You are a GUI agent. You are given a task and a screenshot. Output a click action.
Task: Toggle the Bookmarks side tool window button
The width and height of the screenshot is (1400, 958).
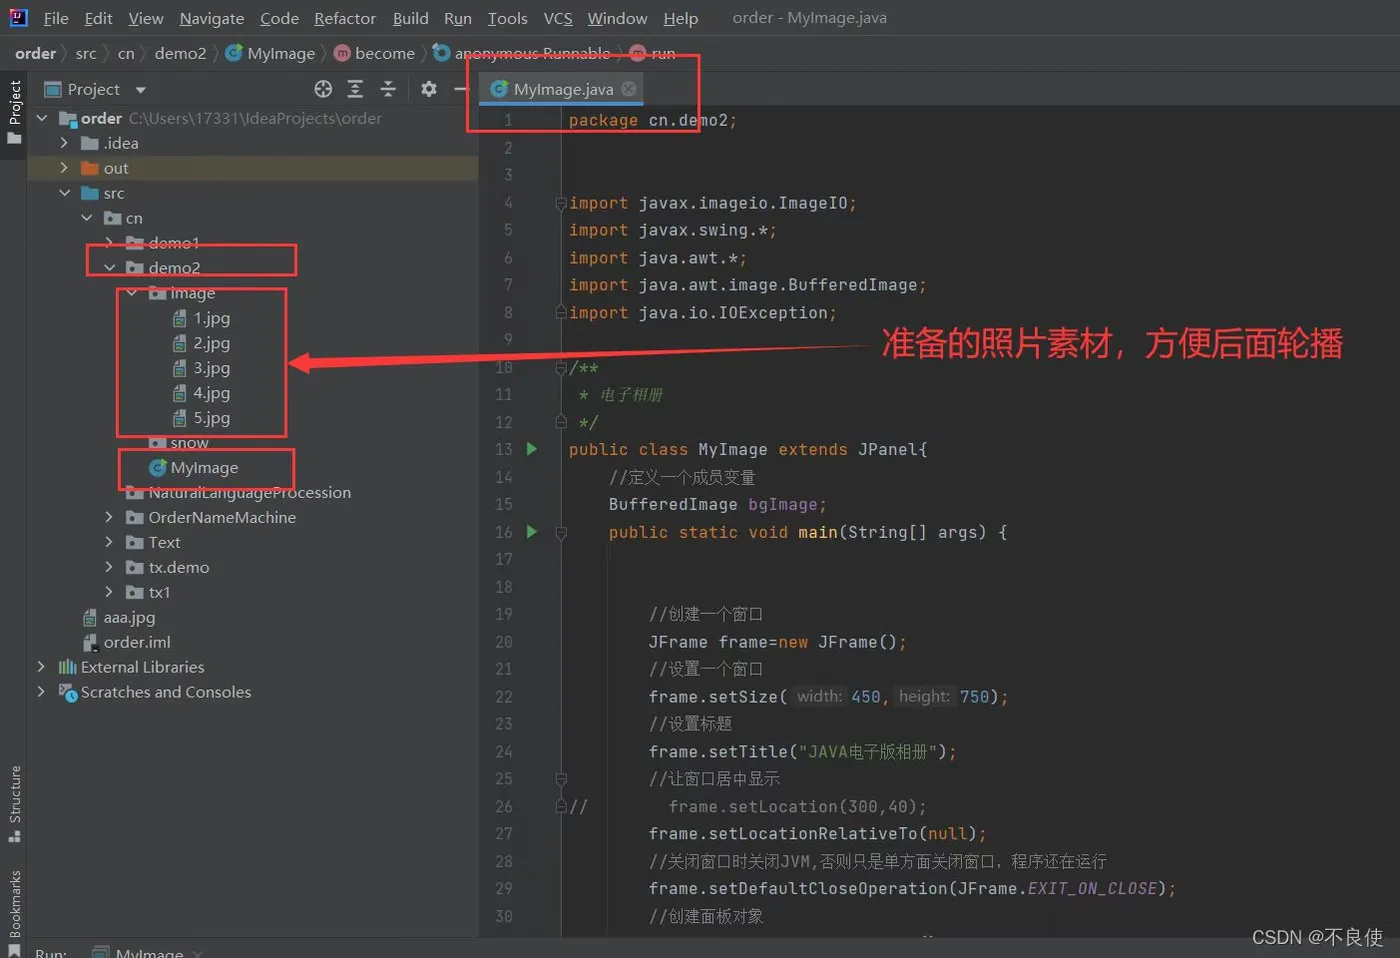click(x=14, y=913)
